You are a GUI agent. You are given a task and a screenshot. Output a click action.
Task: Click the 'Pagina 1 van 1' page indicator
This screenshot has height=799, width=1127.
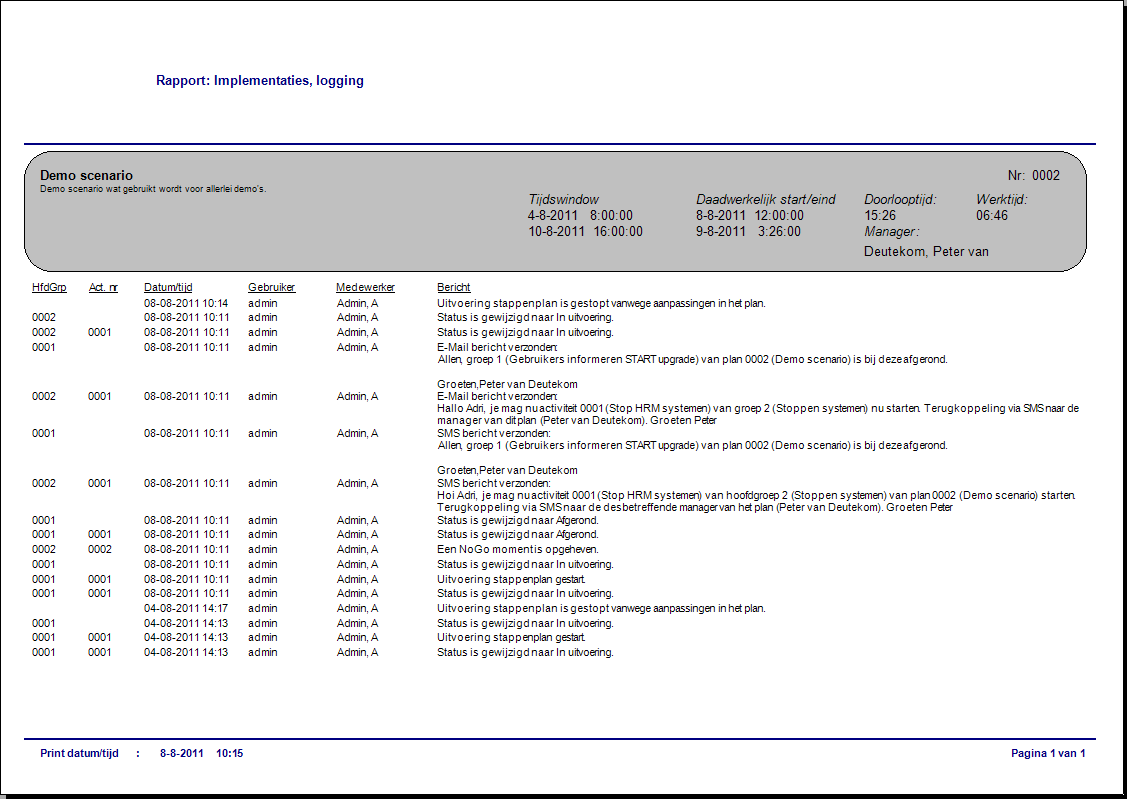tap(1048, 753)
